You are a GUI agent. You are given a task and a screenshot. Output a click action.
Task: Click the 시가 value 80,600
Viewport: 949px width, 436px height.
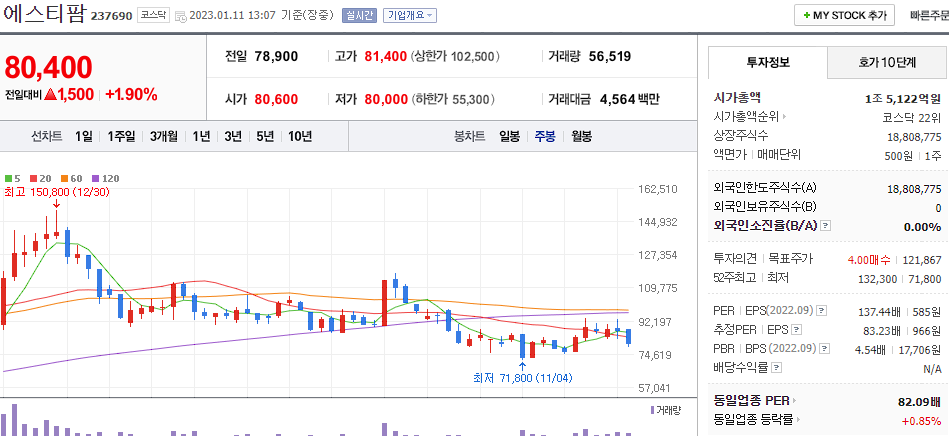tap(277, 99)
